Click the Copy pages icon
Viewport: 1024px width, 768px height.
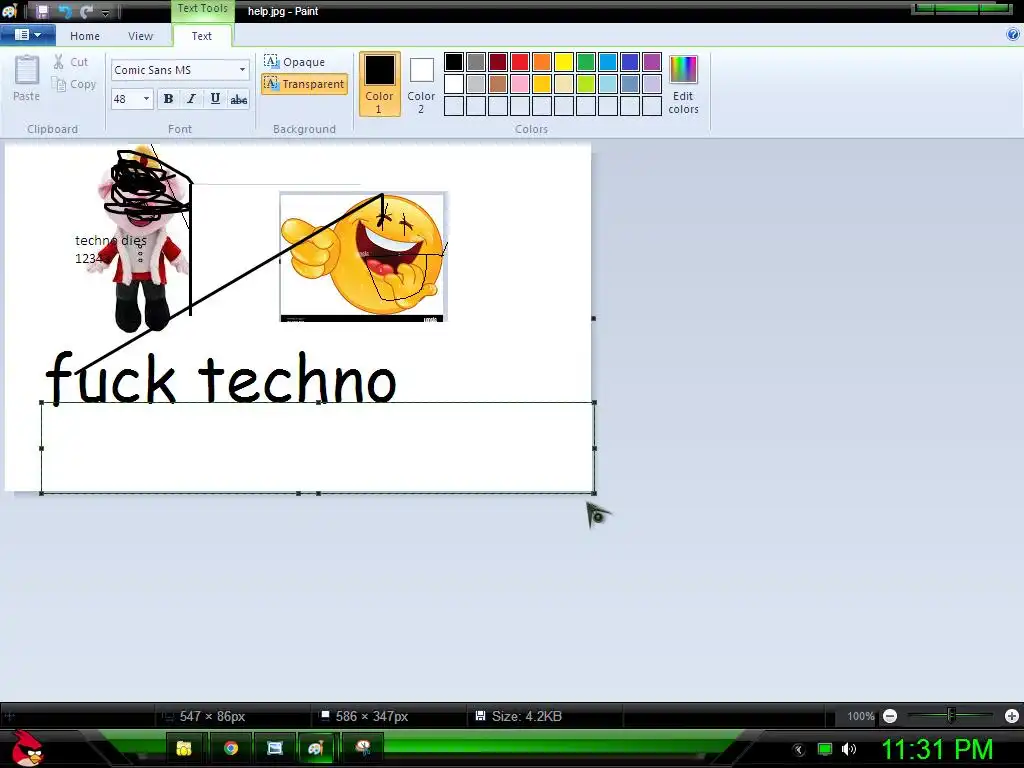click(59, 84)
